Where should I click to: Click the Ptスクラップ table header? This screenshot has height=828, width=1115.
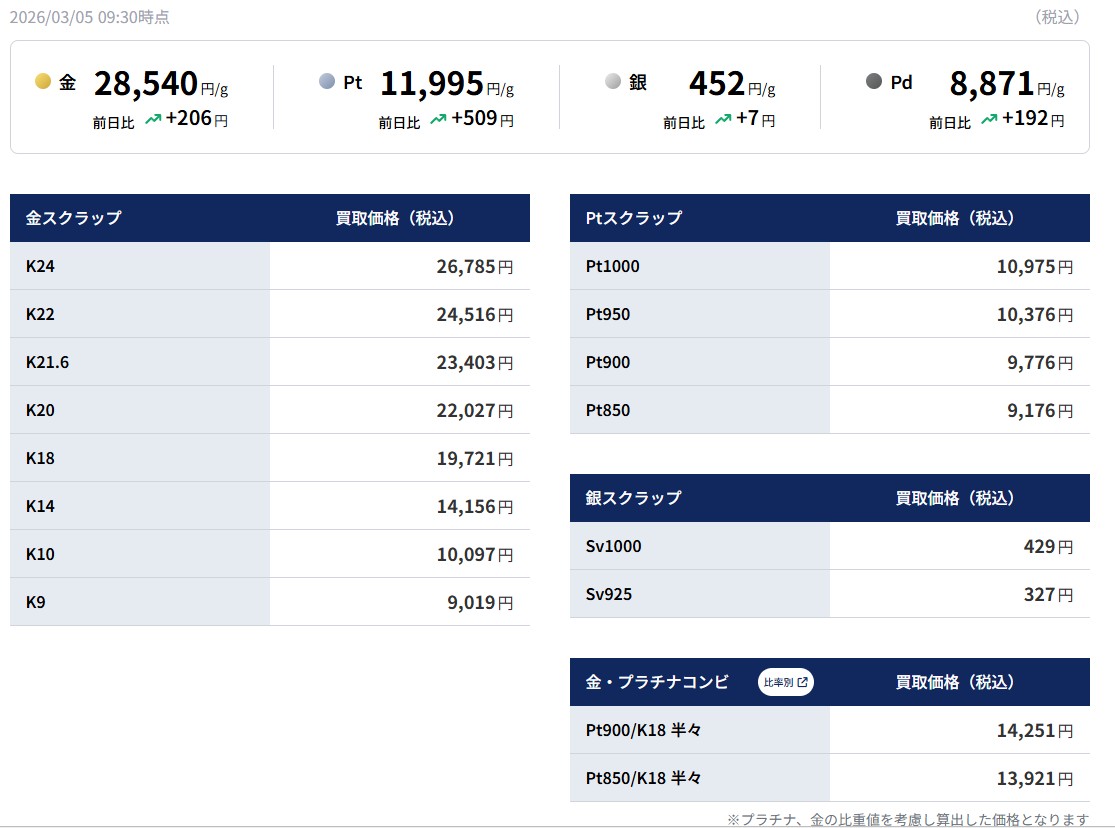pos(634,218)
